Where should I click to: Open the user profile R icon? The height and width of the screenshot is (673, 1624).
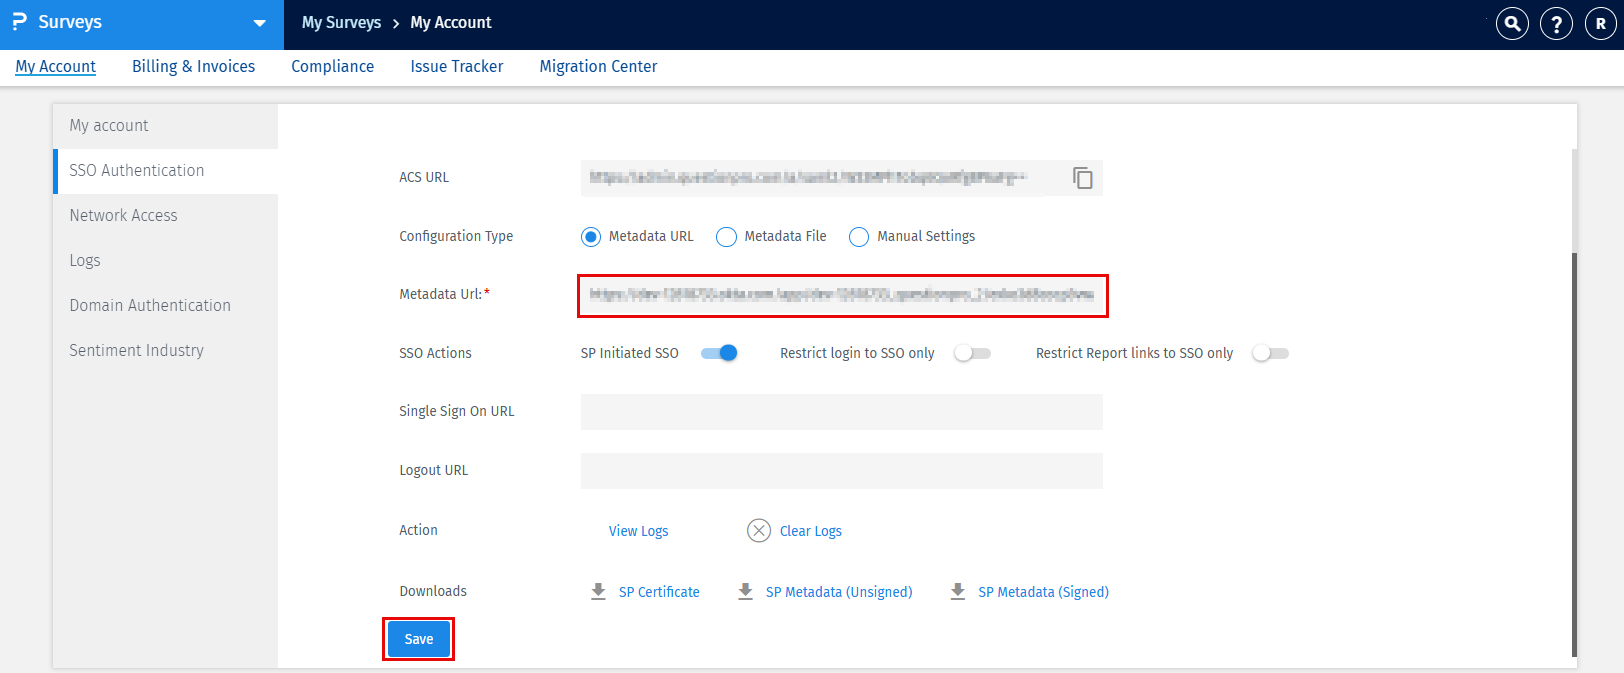(1600, 23)
